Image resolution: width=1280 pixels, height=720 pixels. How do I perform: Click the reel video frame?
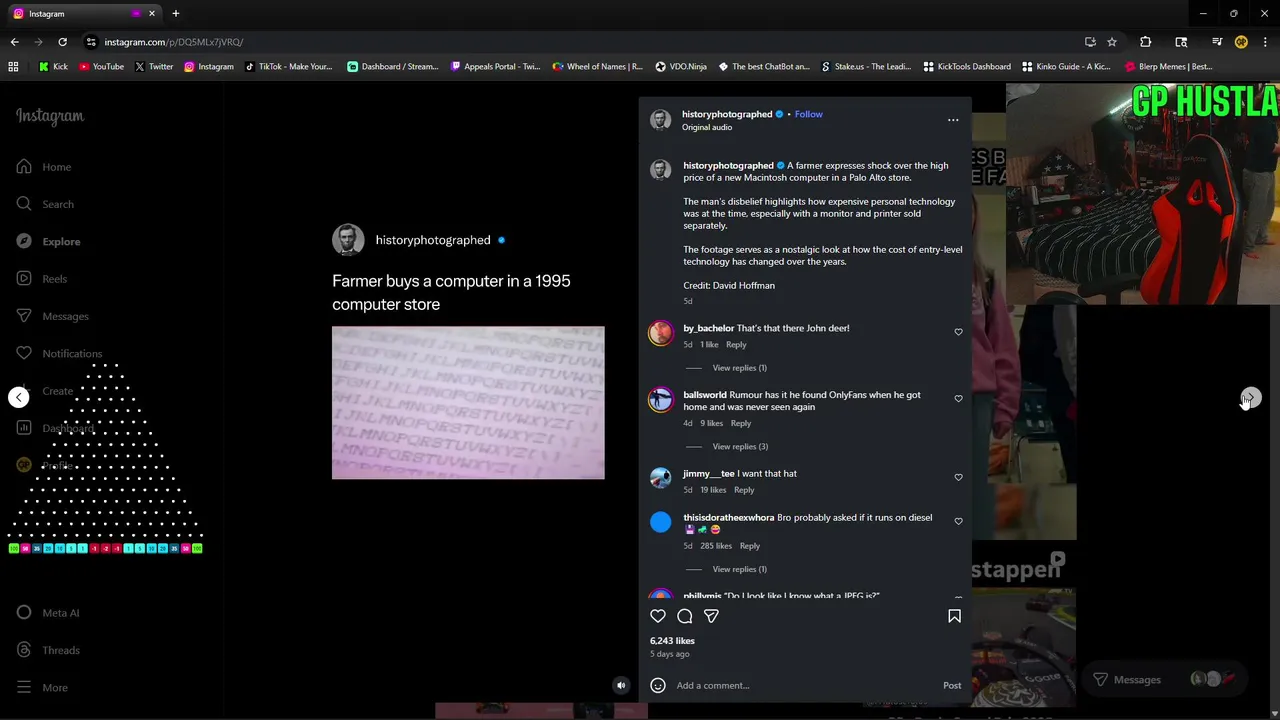tap(468, 403)
